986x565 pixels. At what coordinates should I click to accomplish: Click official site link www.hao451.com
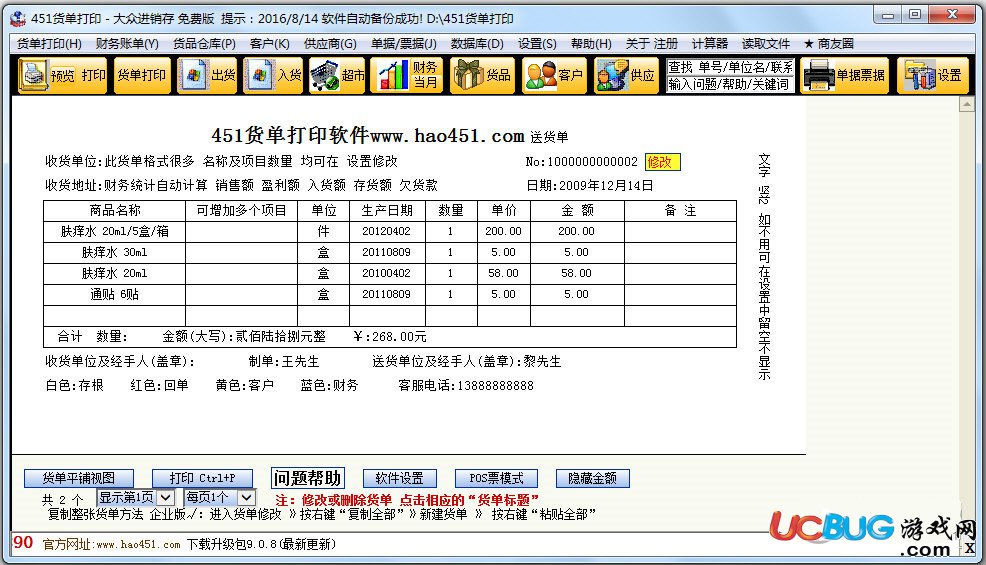138,544
